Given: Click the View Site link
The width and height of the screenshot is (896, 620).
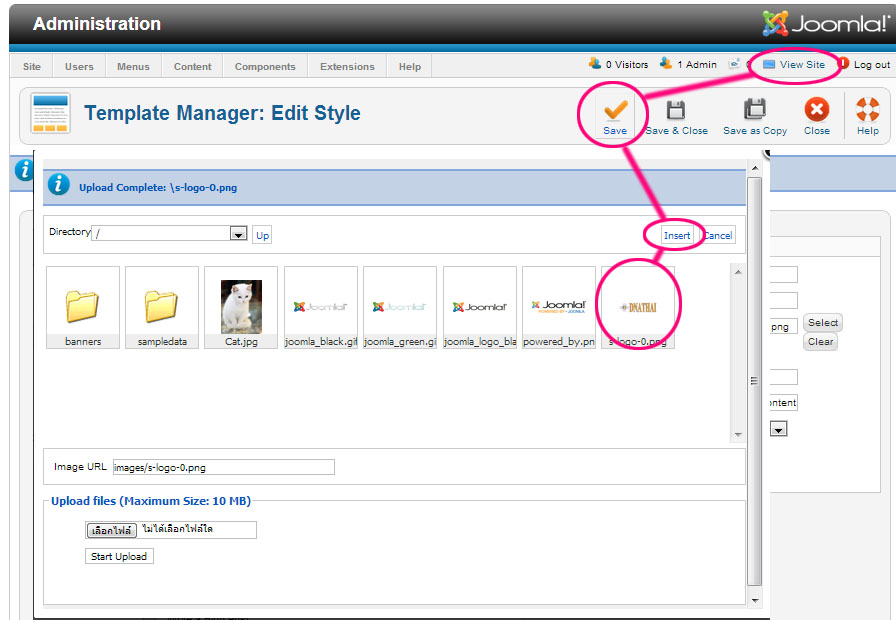Looking at the screenshot, I should [802, 65].
